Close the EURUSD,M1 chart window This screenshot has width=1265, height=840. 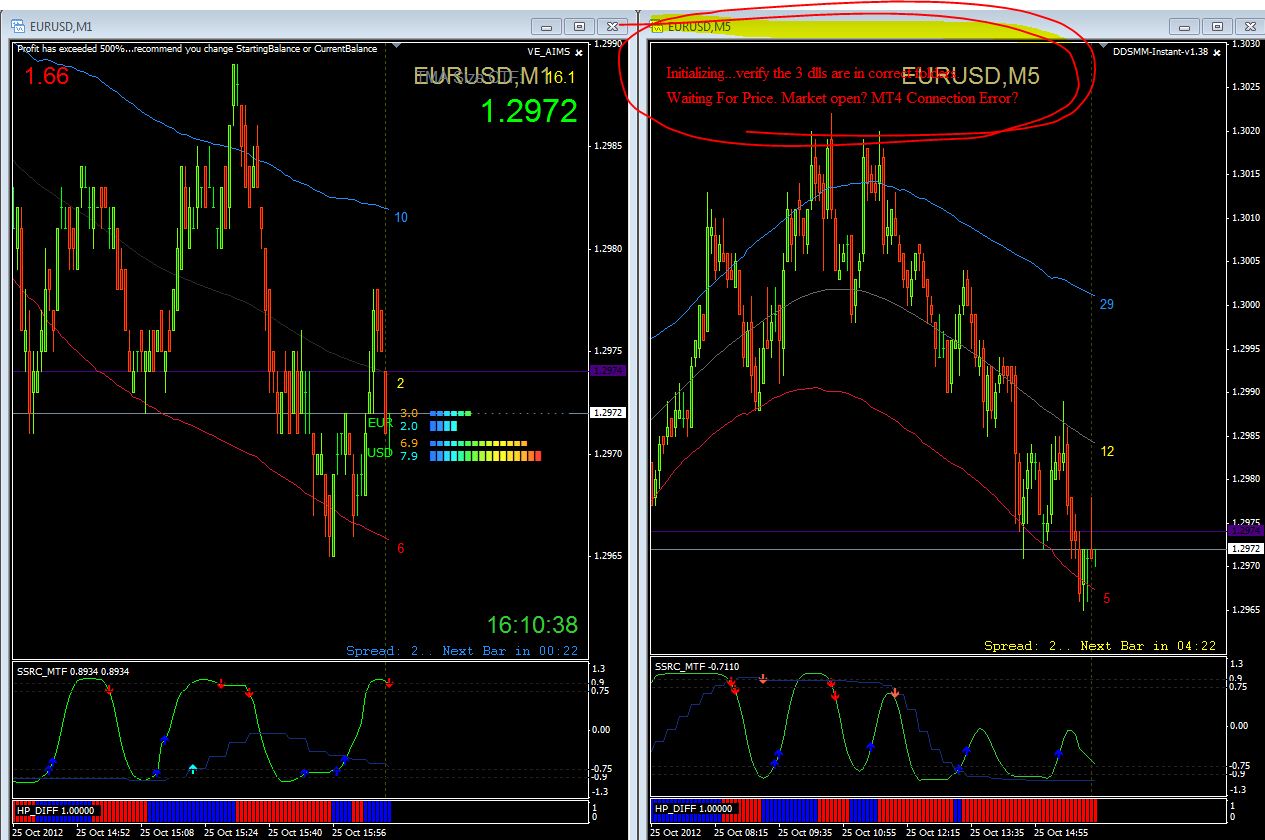click(612, 27)
